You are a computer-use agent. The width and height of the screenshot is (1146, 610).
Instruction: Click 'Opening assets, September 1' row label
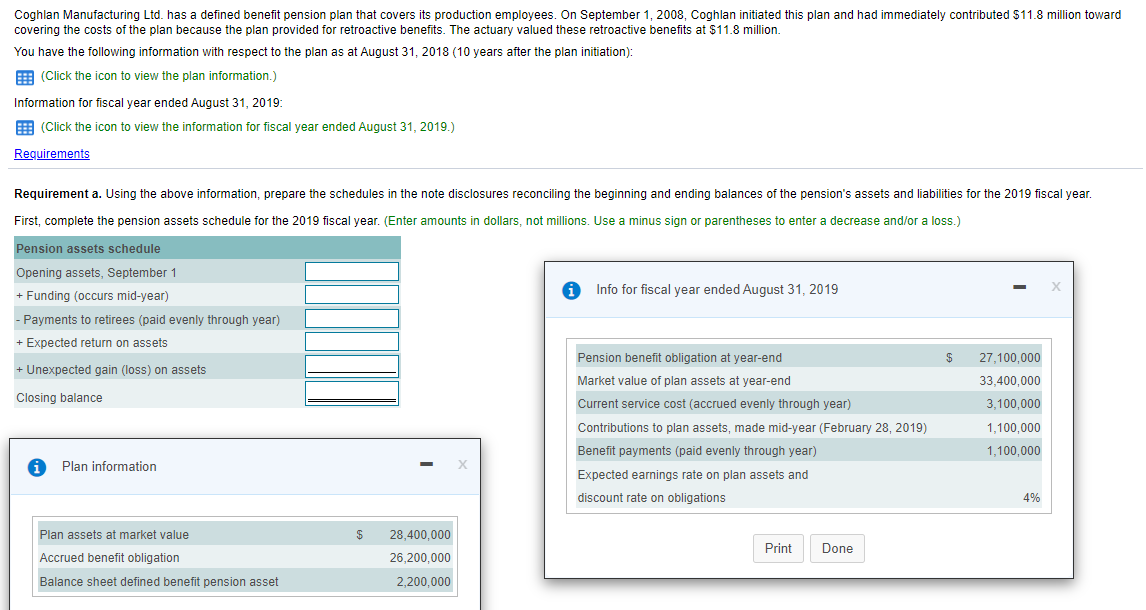click(96, 272)
